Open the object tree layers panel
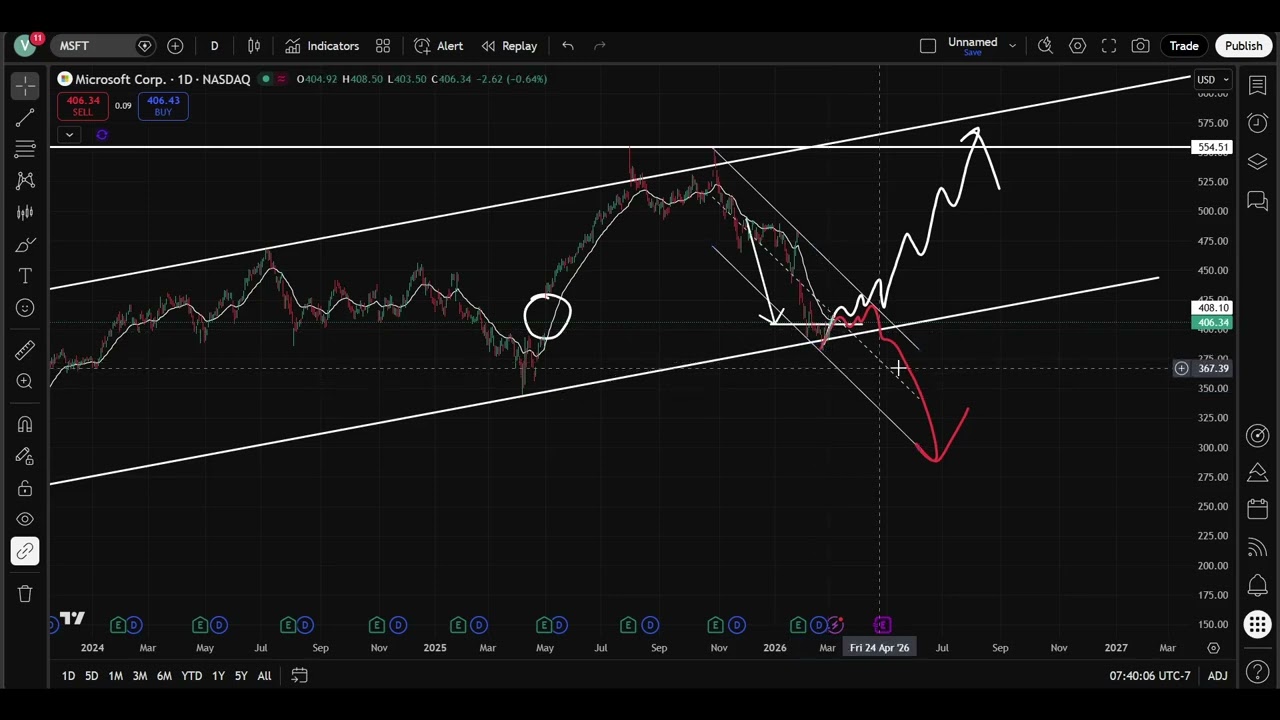This screenshot has width=1280, height=720. click(1258, 161)
